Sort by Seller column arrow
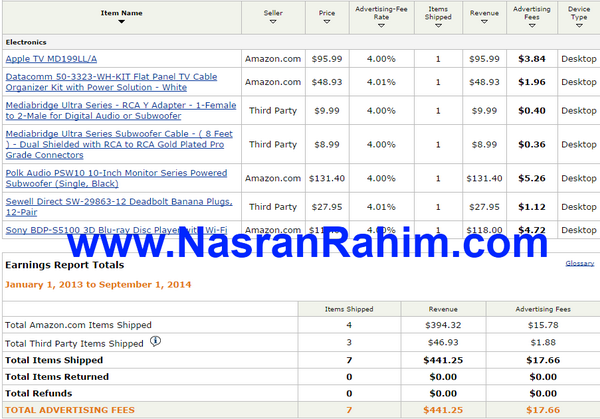This screenshot has width=600, height=419. [x=273, y=22]
